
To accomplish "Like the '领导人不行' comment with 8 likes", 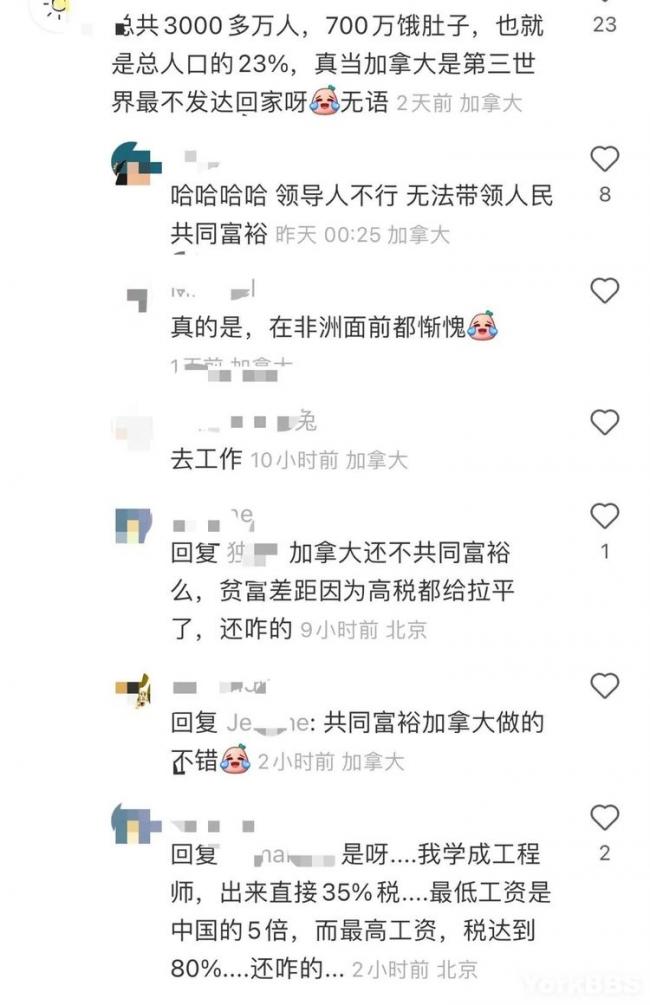I will (x=604, y=159).
